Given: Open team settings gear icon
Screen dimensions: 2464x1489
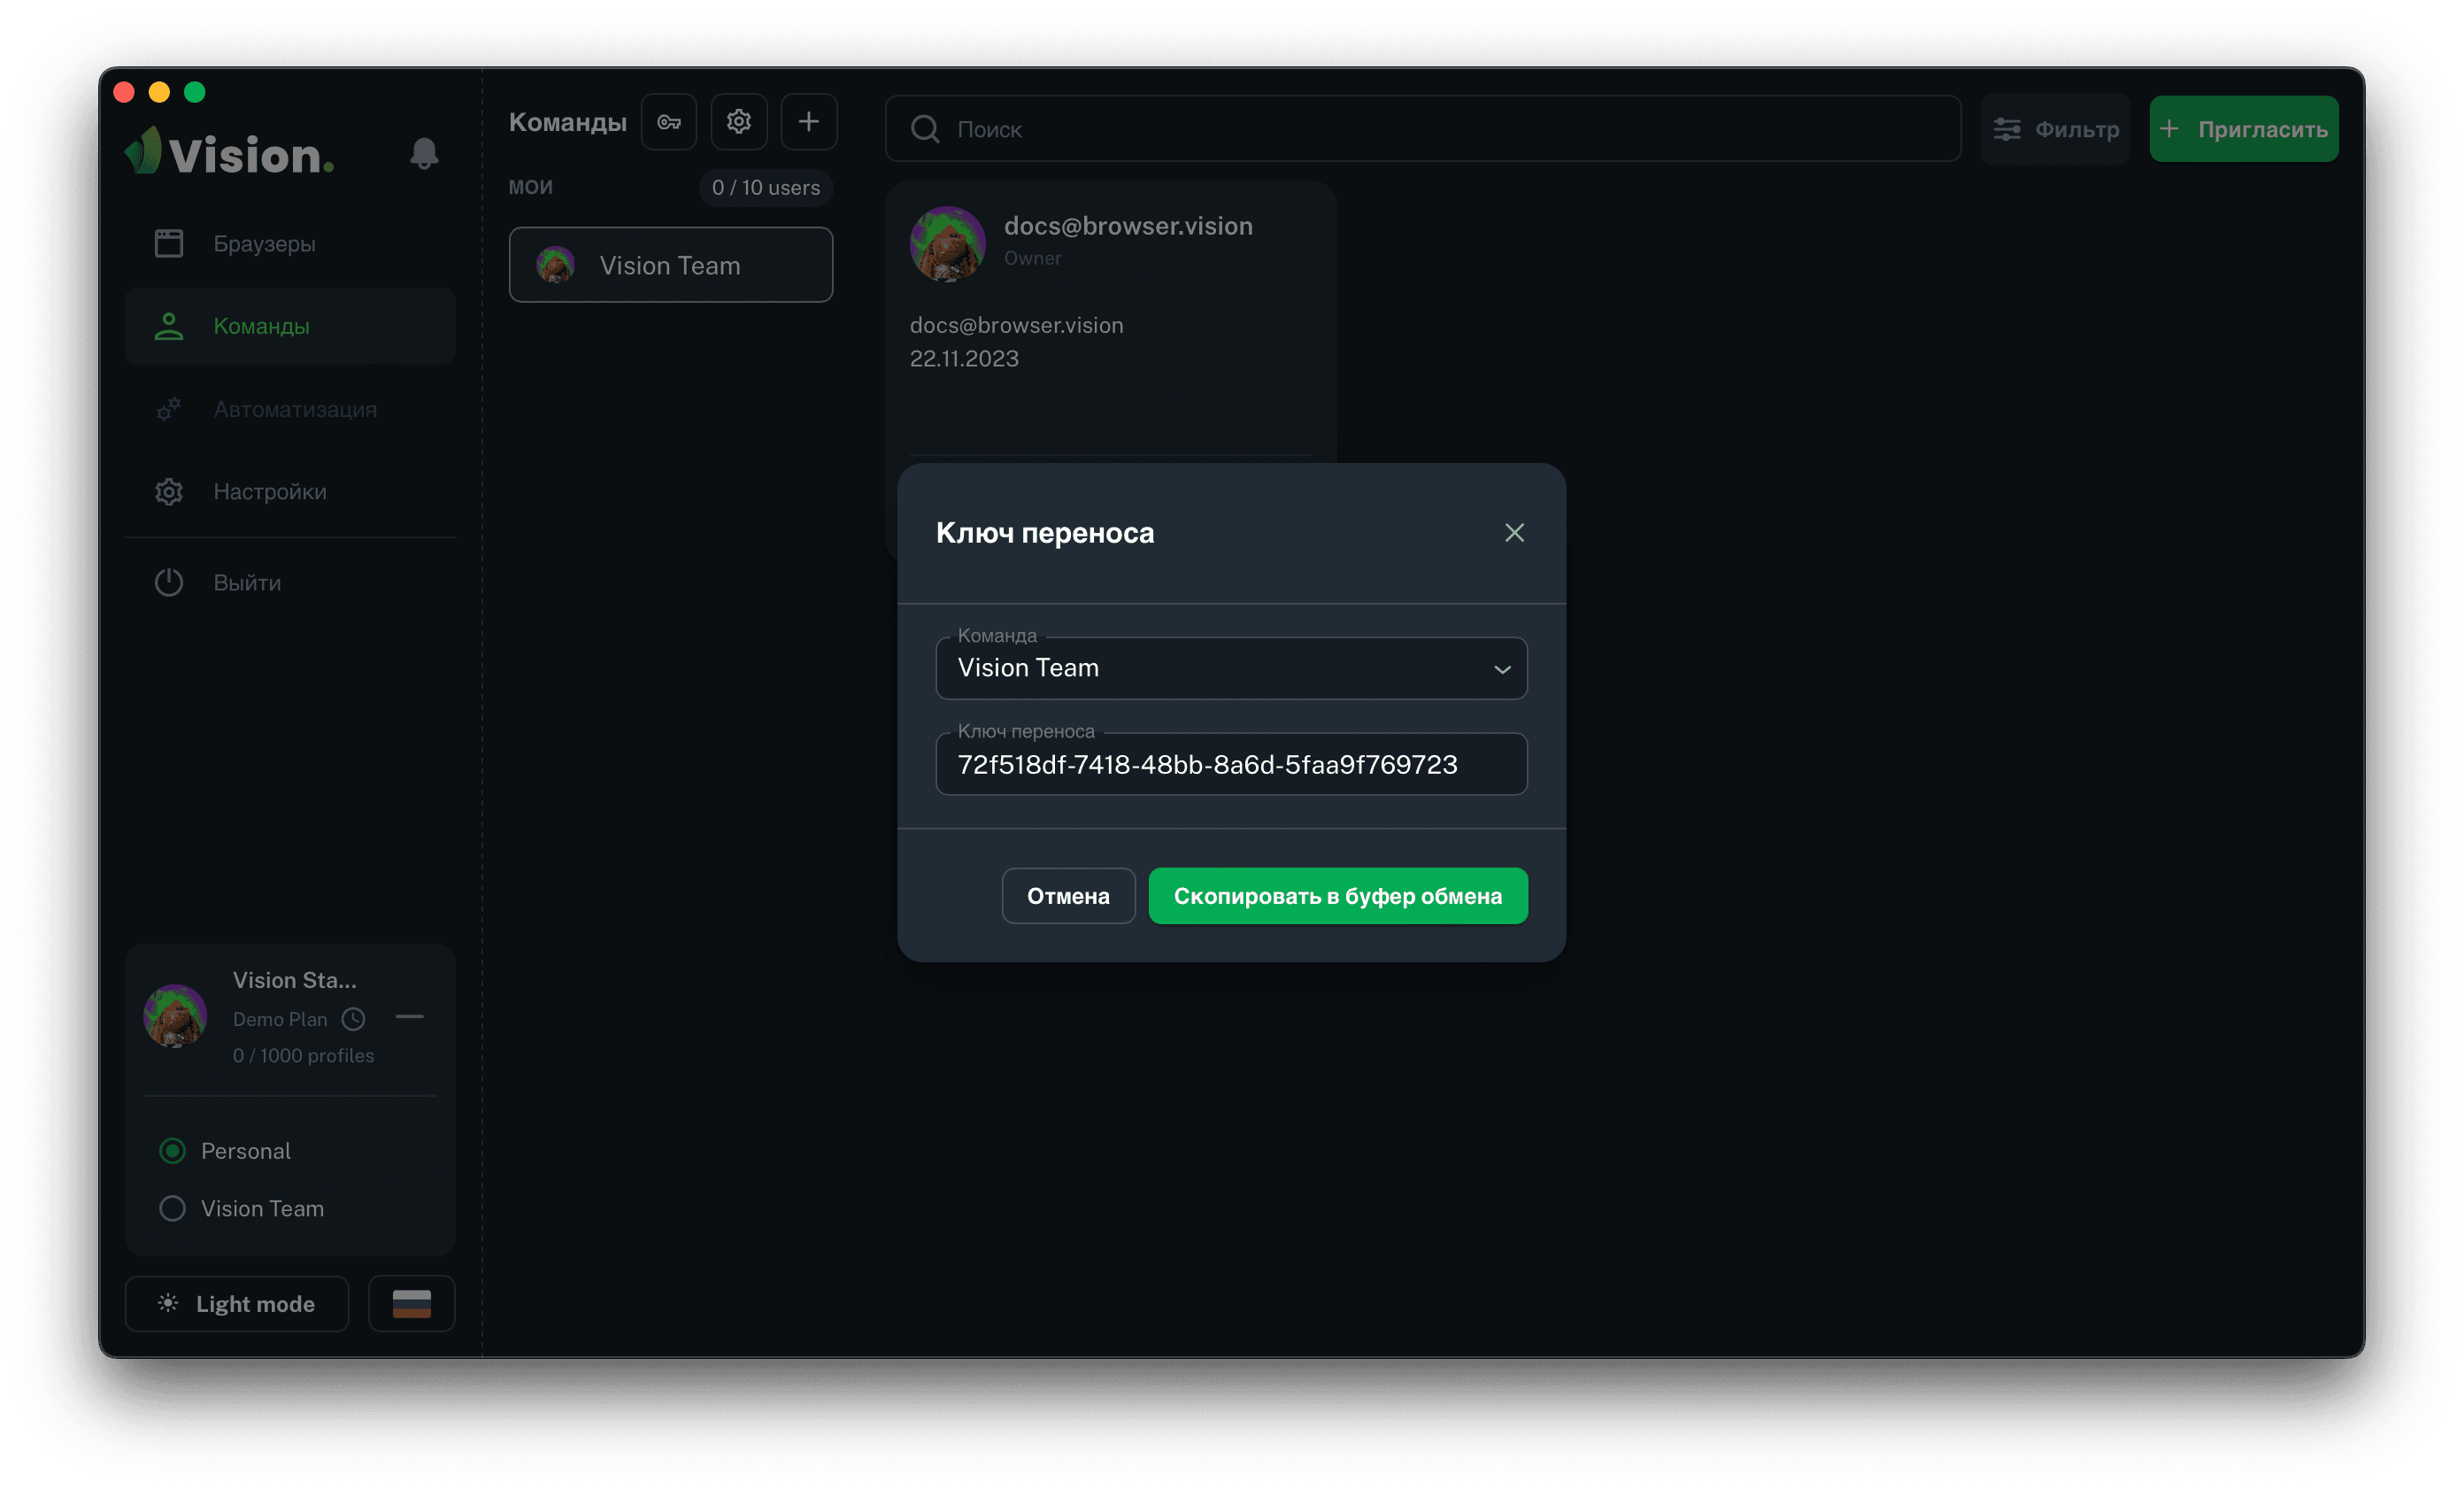Looking at the screenshot, I should 739,122.
